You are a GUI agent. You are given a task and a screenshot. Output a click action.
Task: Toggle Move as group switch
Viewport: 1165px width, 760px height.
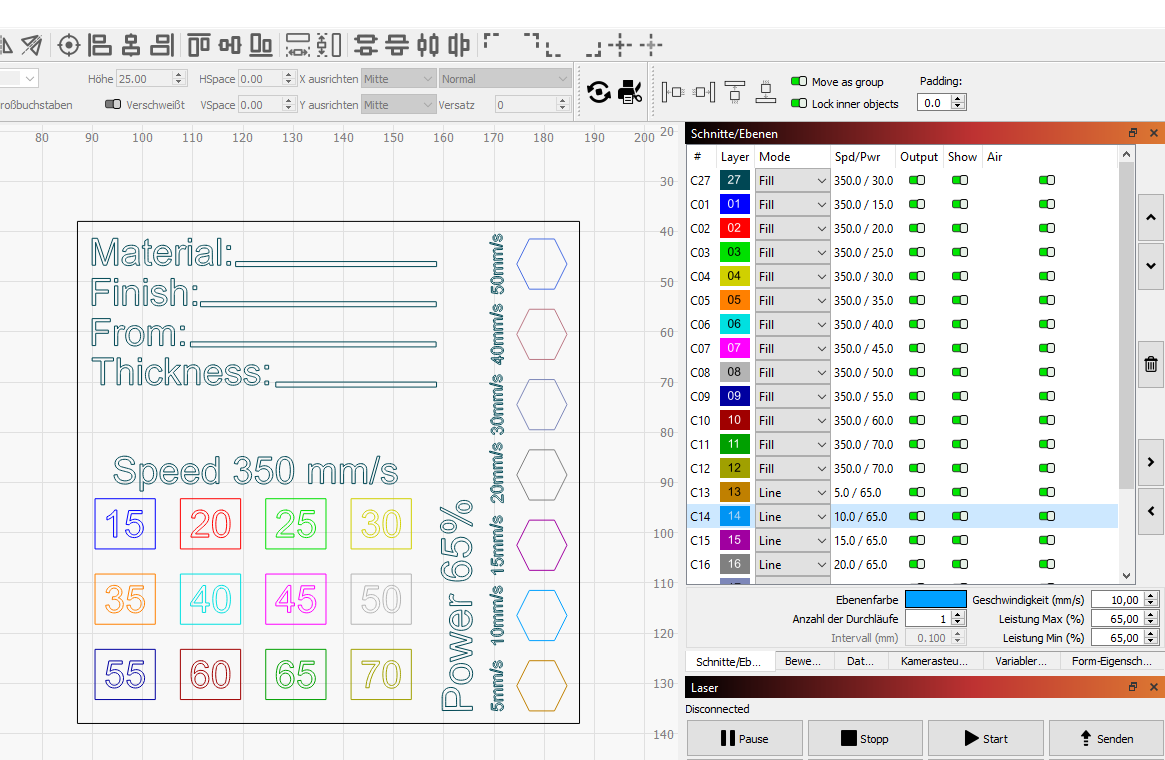click(x=799, y=81)
